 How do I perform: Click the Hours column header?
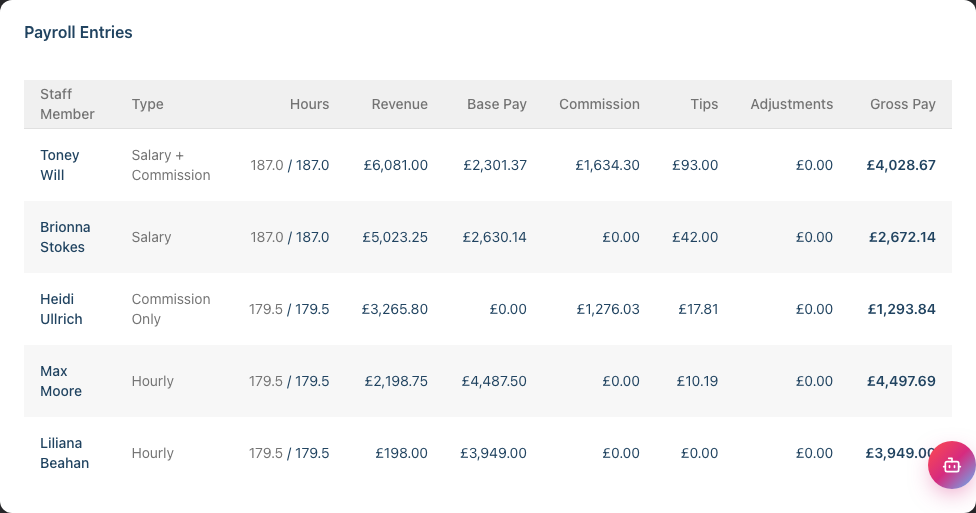coord(309,104)
